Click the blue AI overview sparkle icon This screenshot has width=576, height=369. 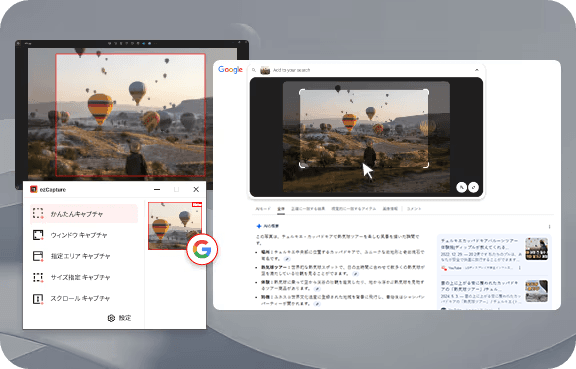259,226
